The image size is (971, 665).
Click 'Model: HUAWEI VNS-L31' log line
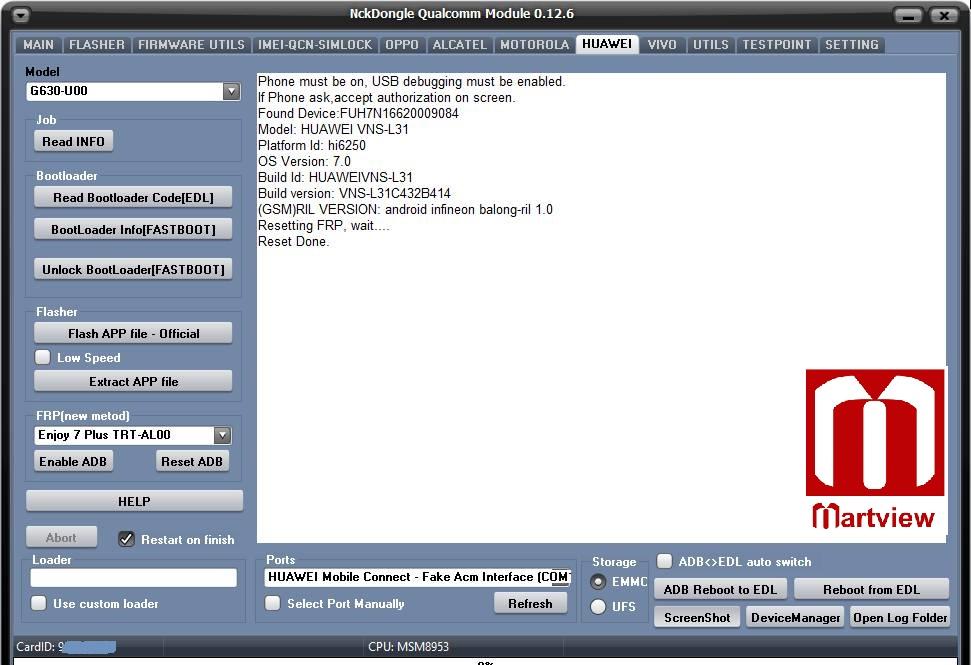pyautogui.click(x=333, y=129)
